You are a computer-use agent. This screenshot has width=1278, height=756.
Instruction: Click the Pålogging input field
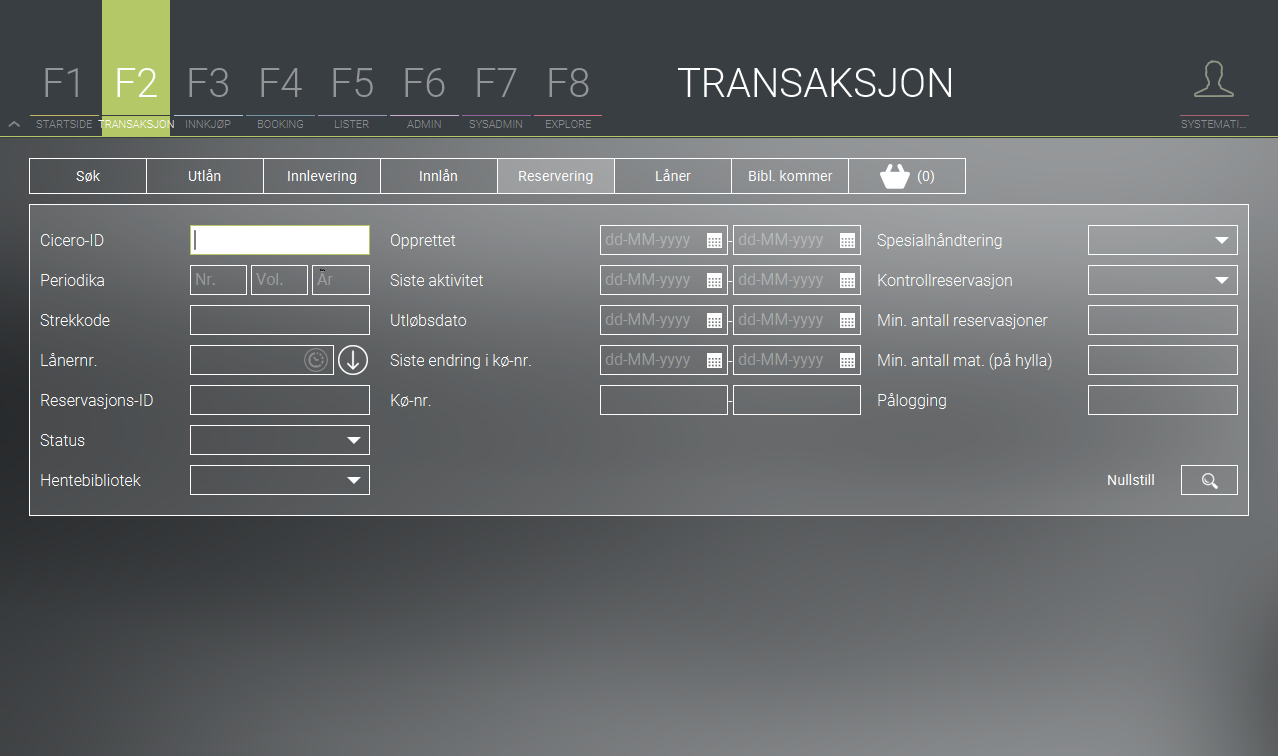tap(1163, 400)
